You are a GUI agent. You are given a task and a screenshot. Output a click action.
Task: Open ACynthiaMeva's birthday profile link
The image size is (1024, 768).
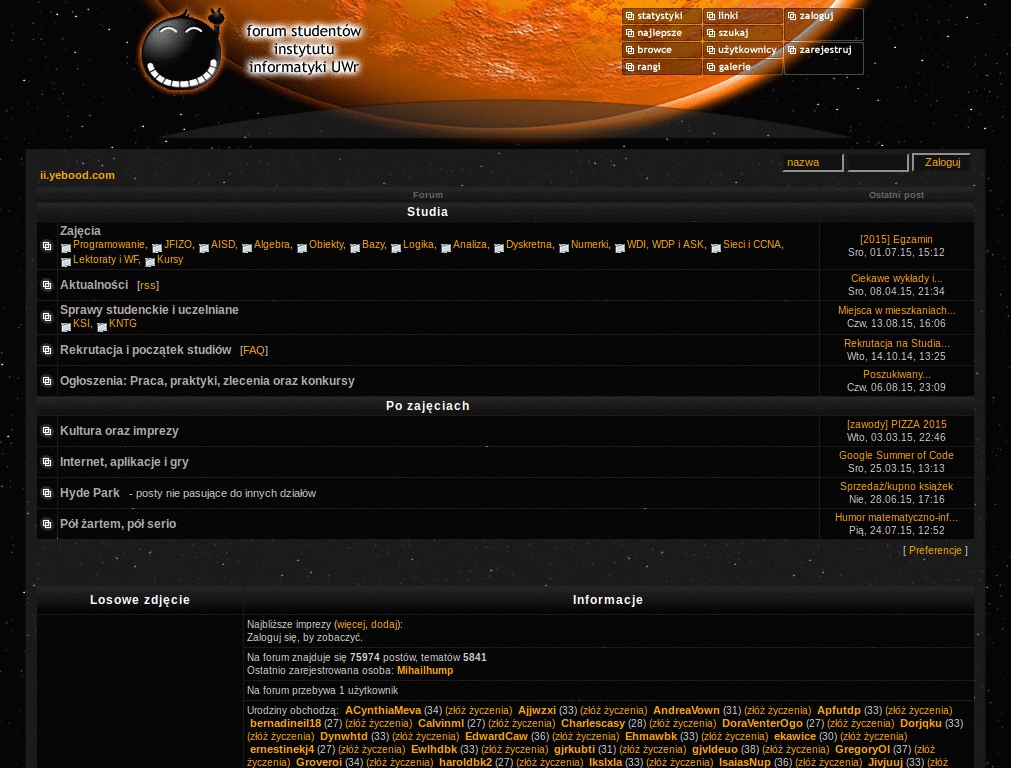click(x=383, y=711)
